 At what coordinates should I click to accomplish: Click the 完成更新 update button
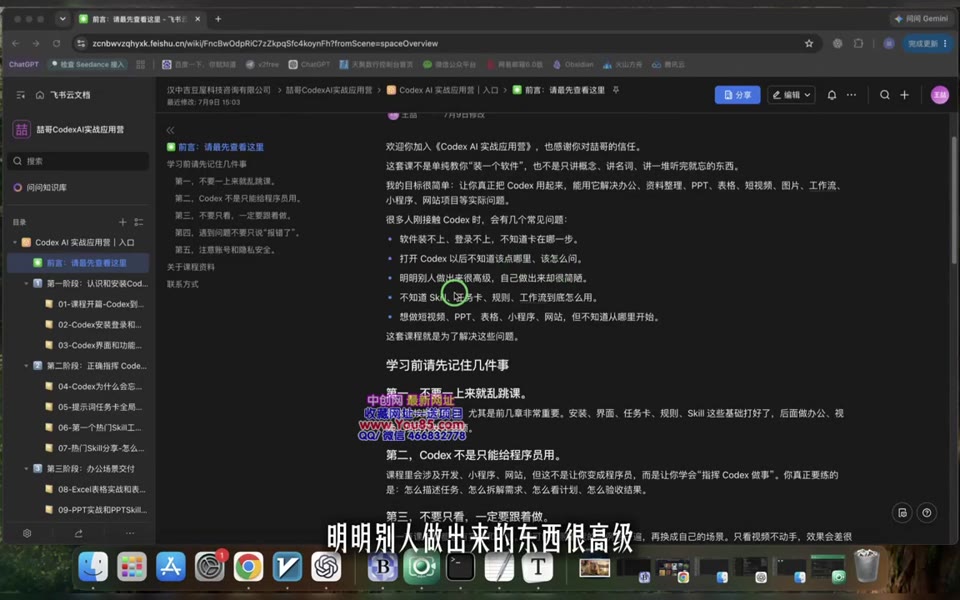(927, 43)
